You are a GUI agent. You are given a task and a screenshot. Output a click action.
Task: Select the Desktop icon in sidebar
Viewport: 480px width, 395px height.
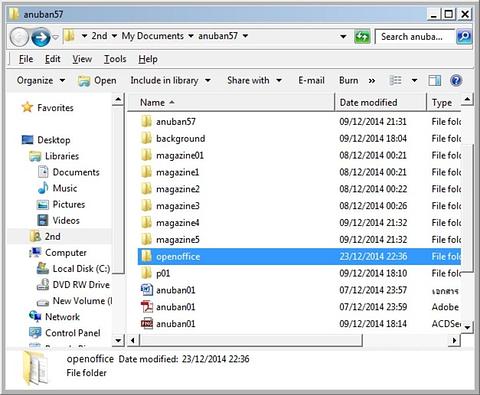pyautogui.click(x=27, y=140)
